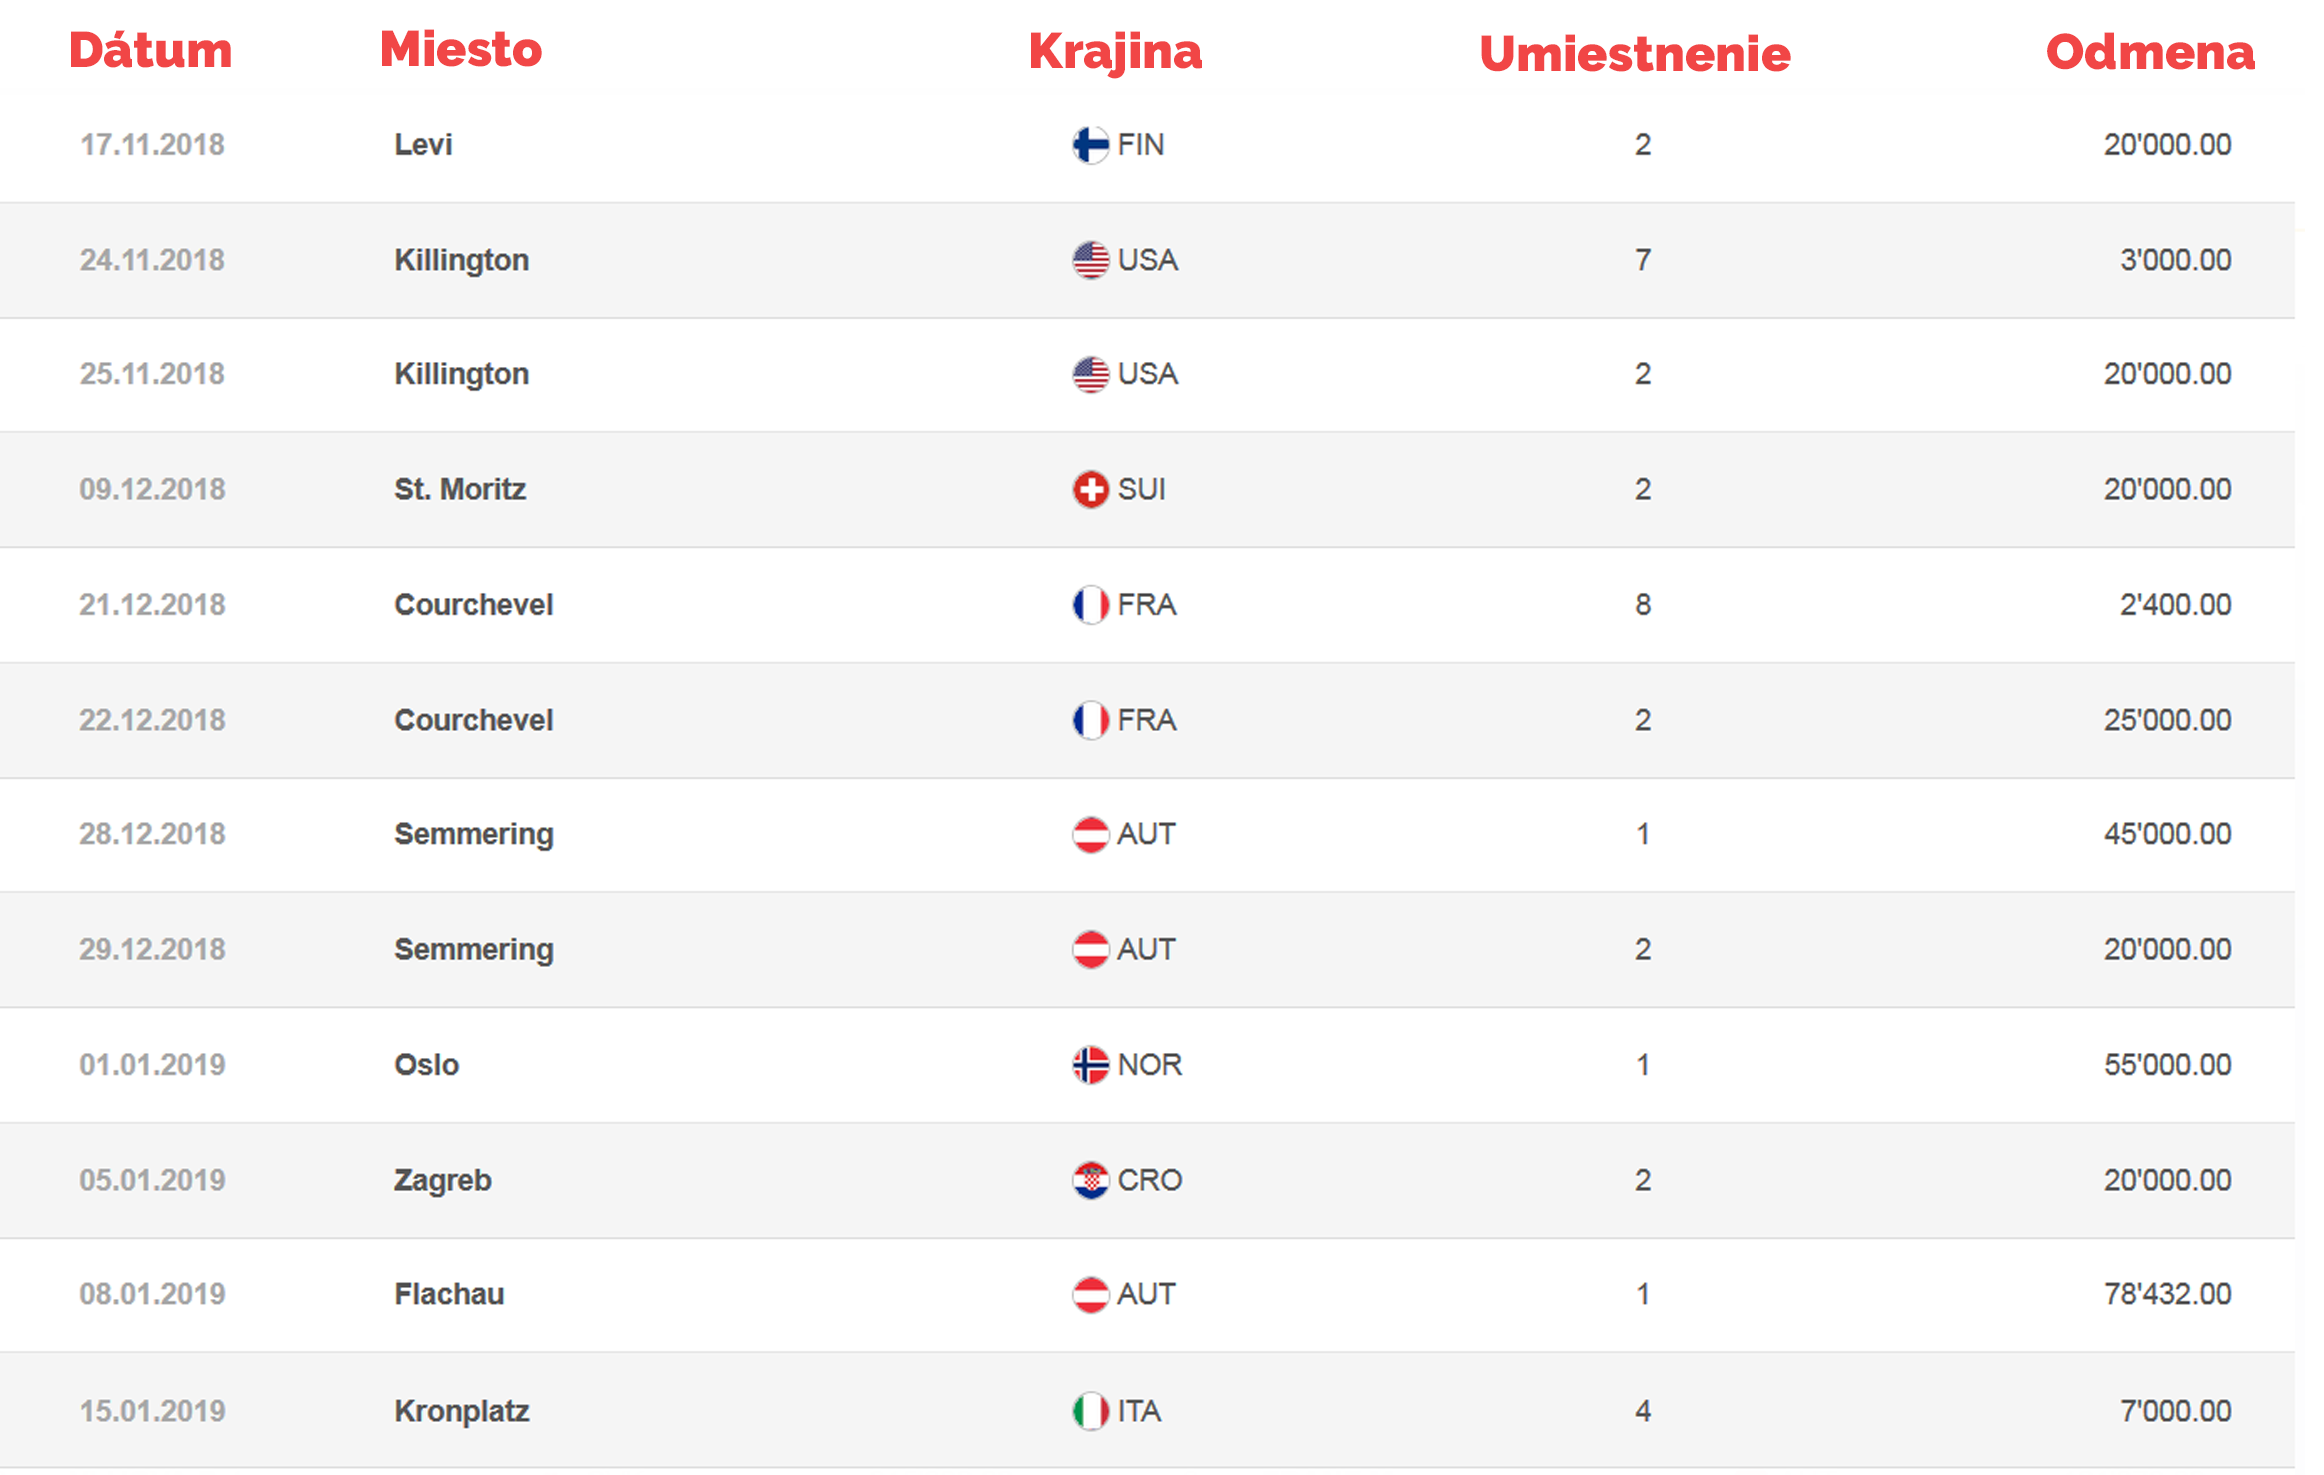Viewport: 2324px width, 1475px height.
Task: Click the Levi location name
Action: (x=423, y=145)
